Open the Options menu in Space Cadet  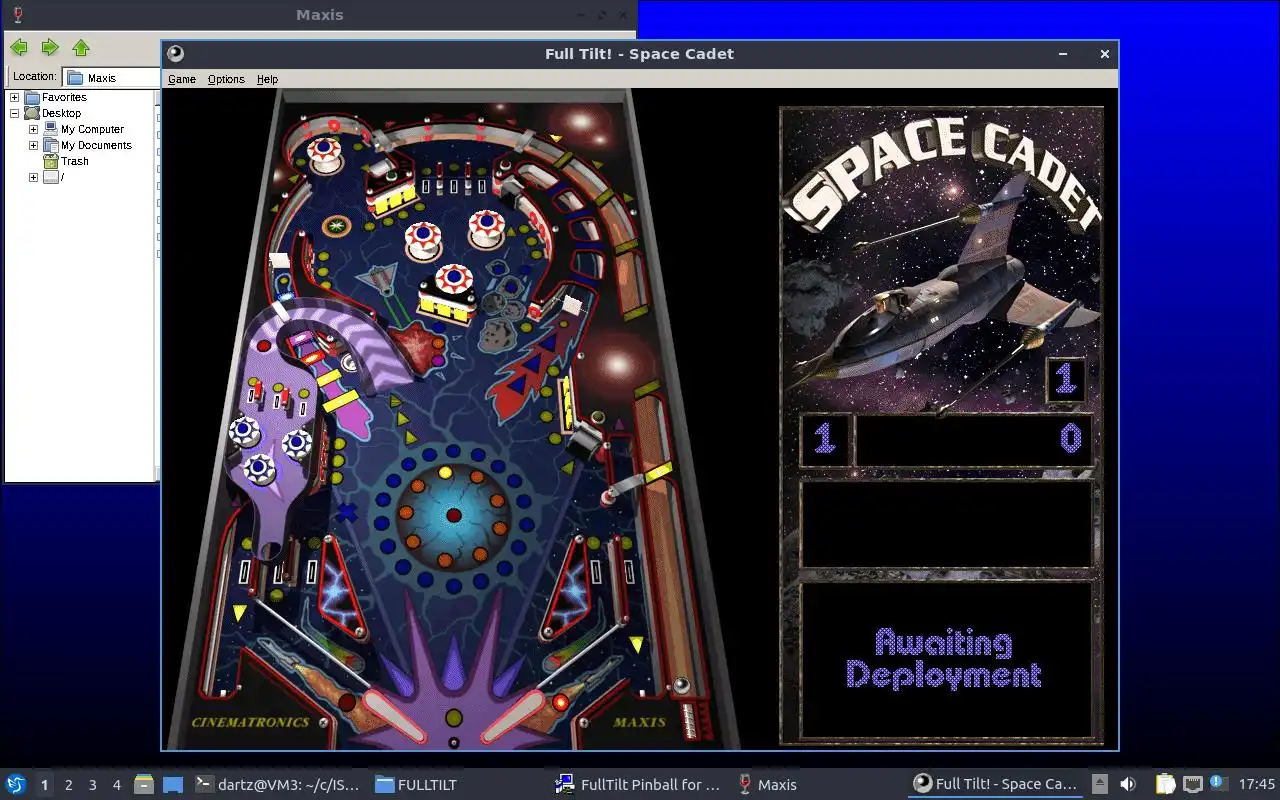pyautogui.click(x=226, y=79)
